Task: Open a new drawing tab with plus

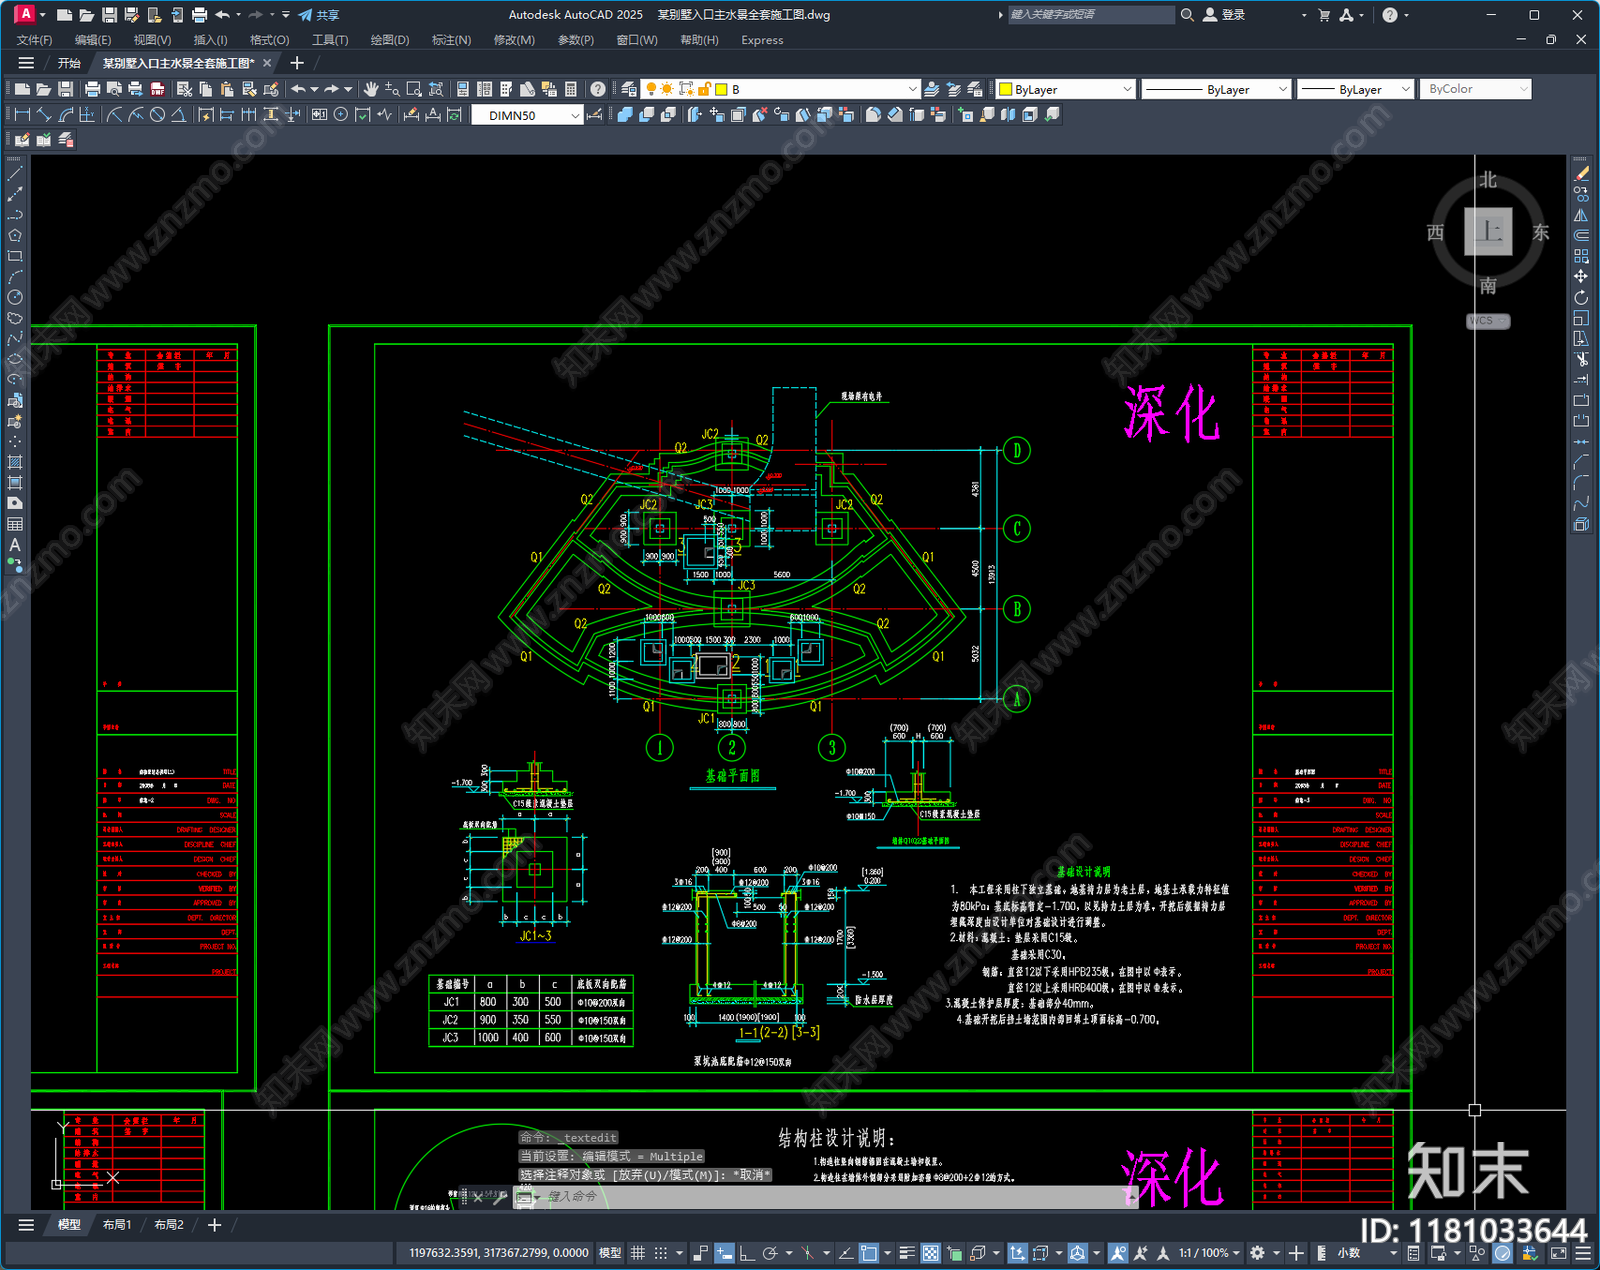Action: click(297, 63)
